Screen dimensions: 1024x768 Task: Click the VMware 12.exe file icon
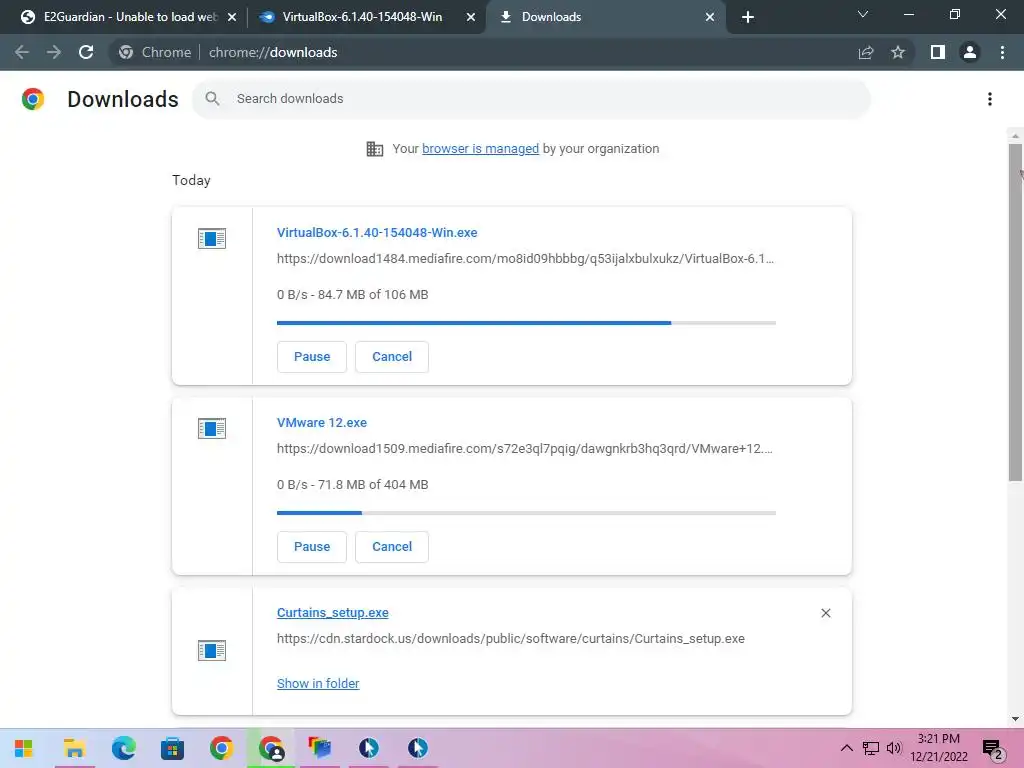click(212, 428)
